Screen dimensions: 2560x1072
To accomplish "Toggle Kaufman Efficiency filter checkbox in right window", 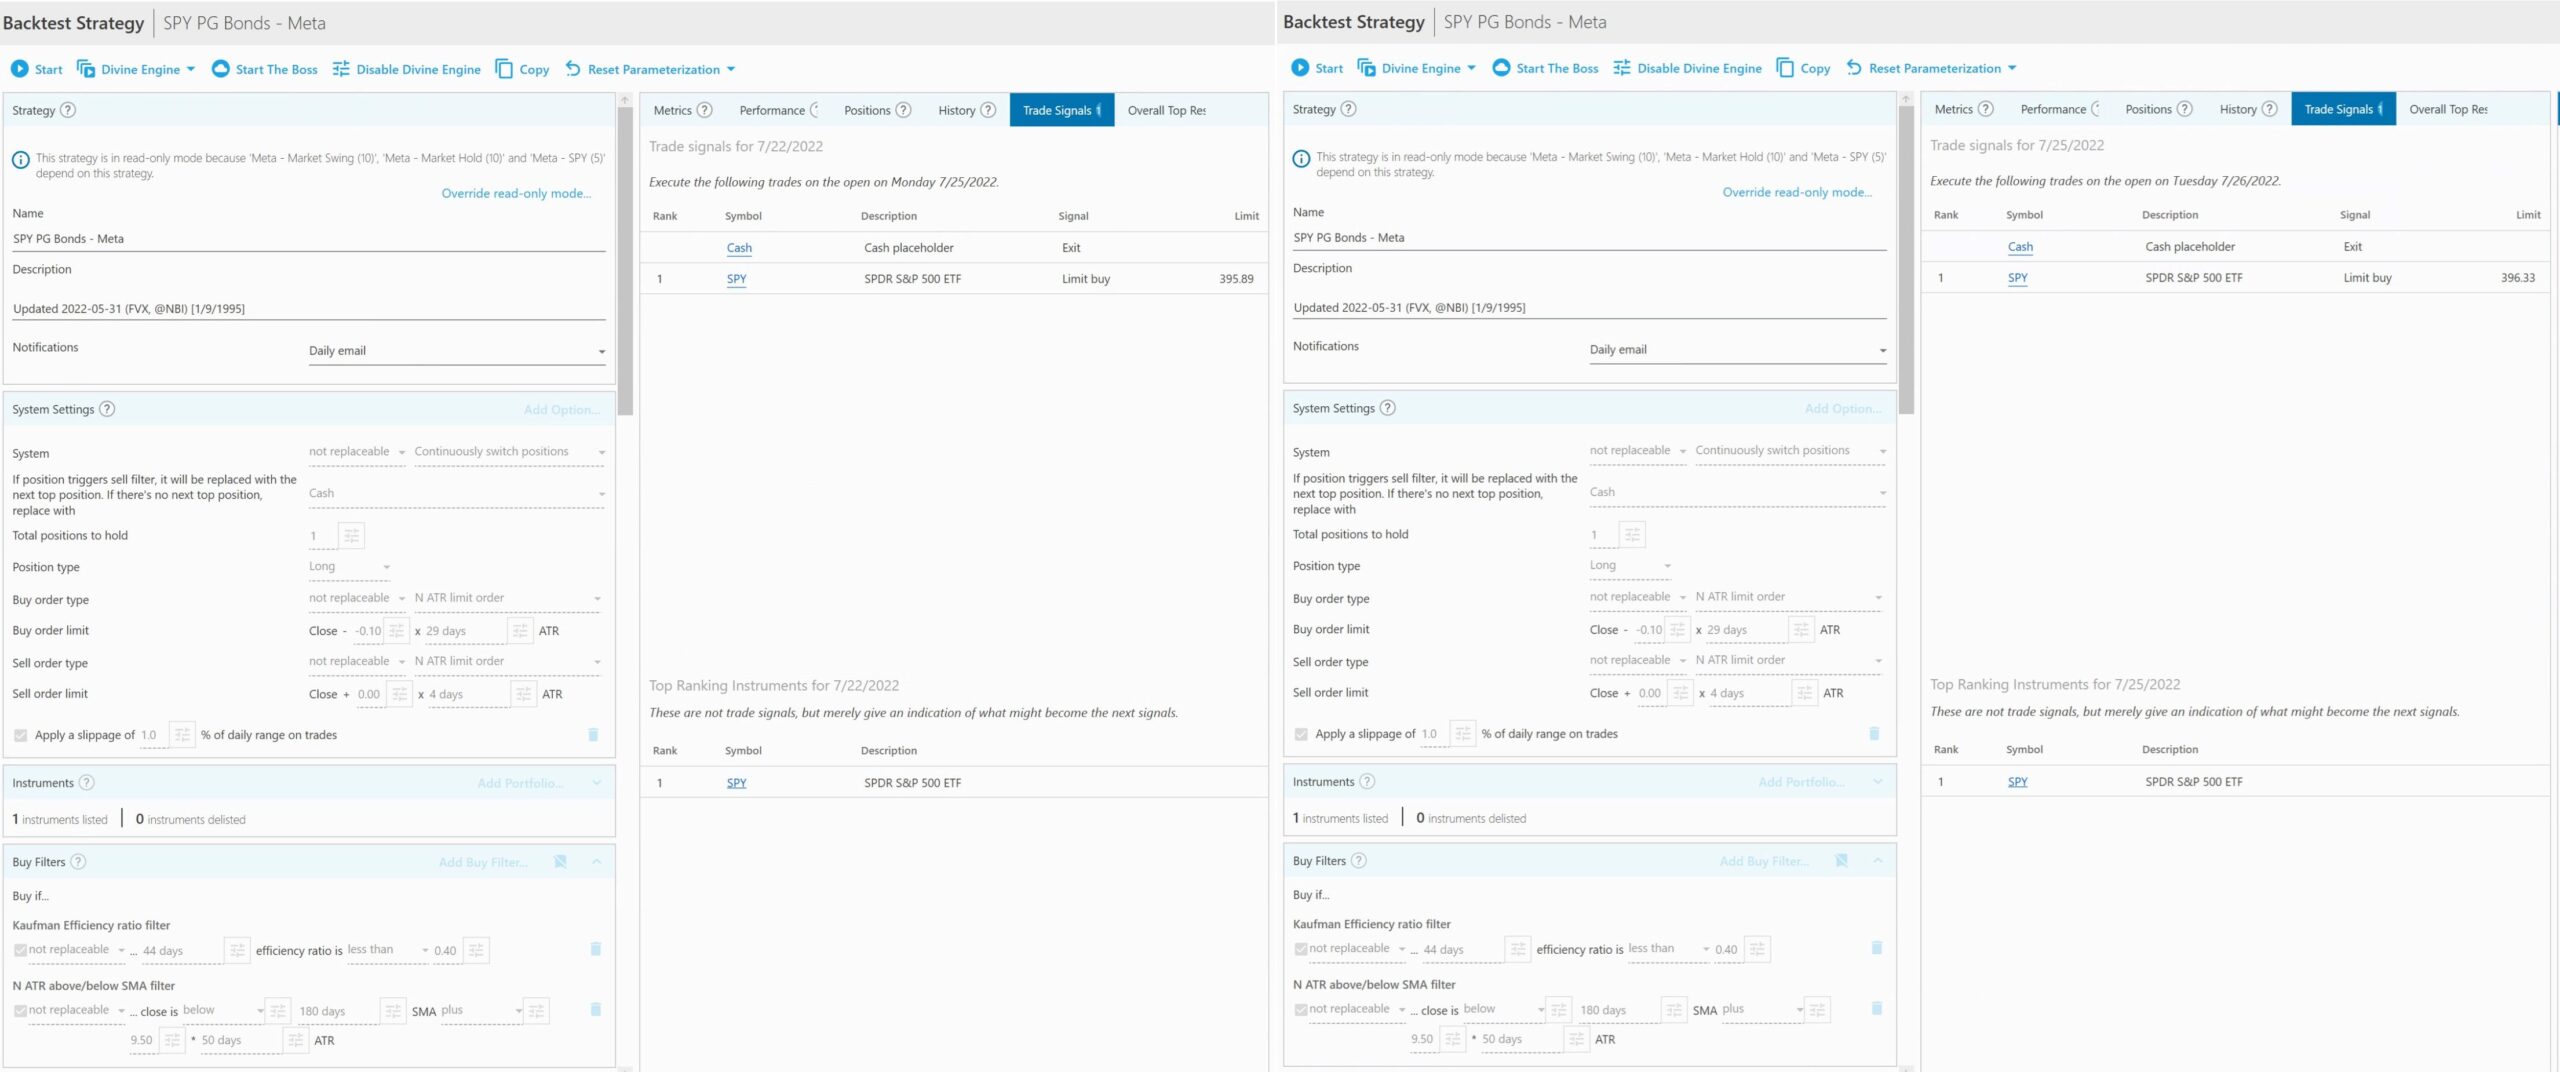I will 1300,948.
